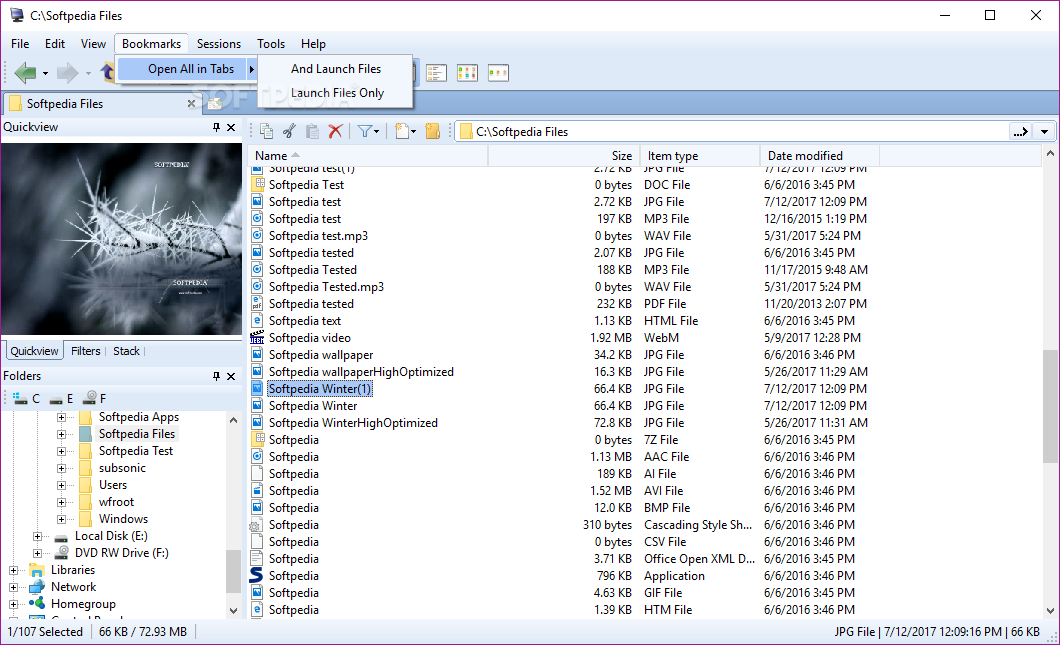Select drive C in Folders toolbar
This screenshot has width=1060, height=645.
[27, 398]
